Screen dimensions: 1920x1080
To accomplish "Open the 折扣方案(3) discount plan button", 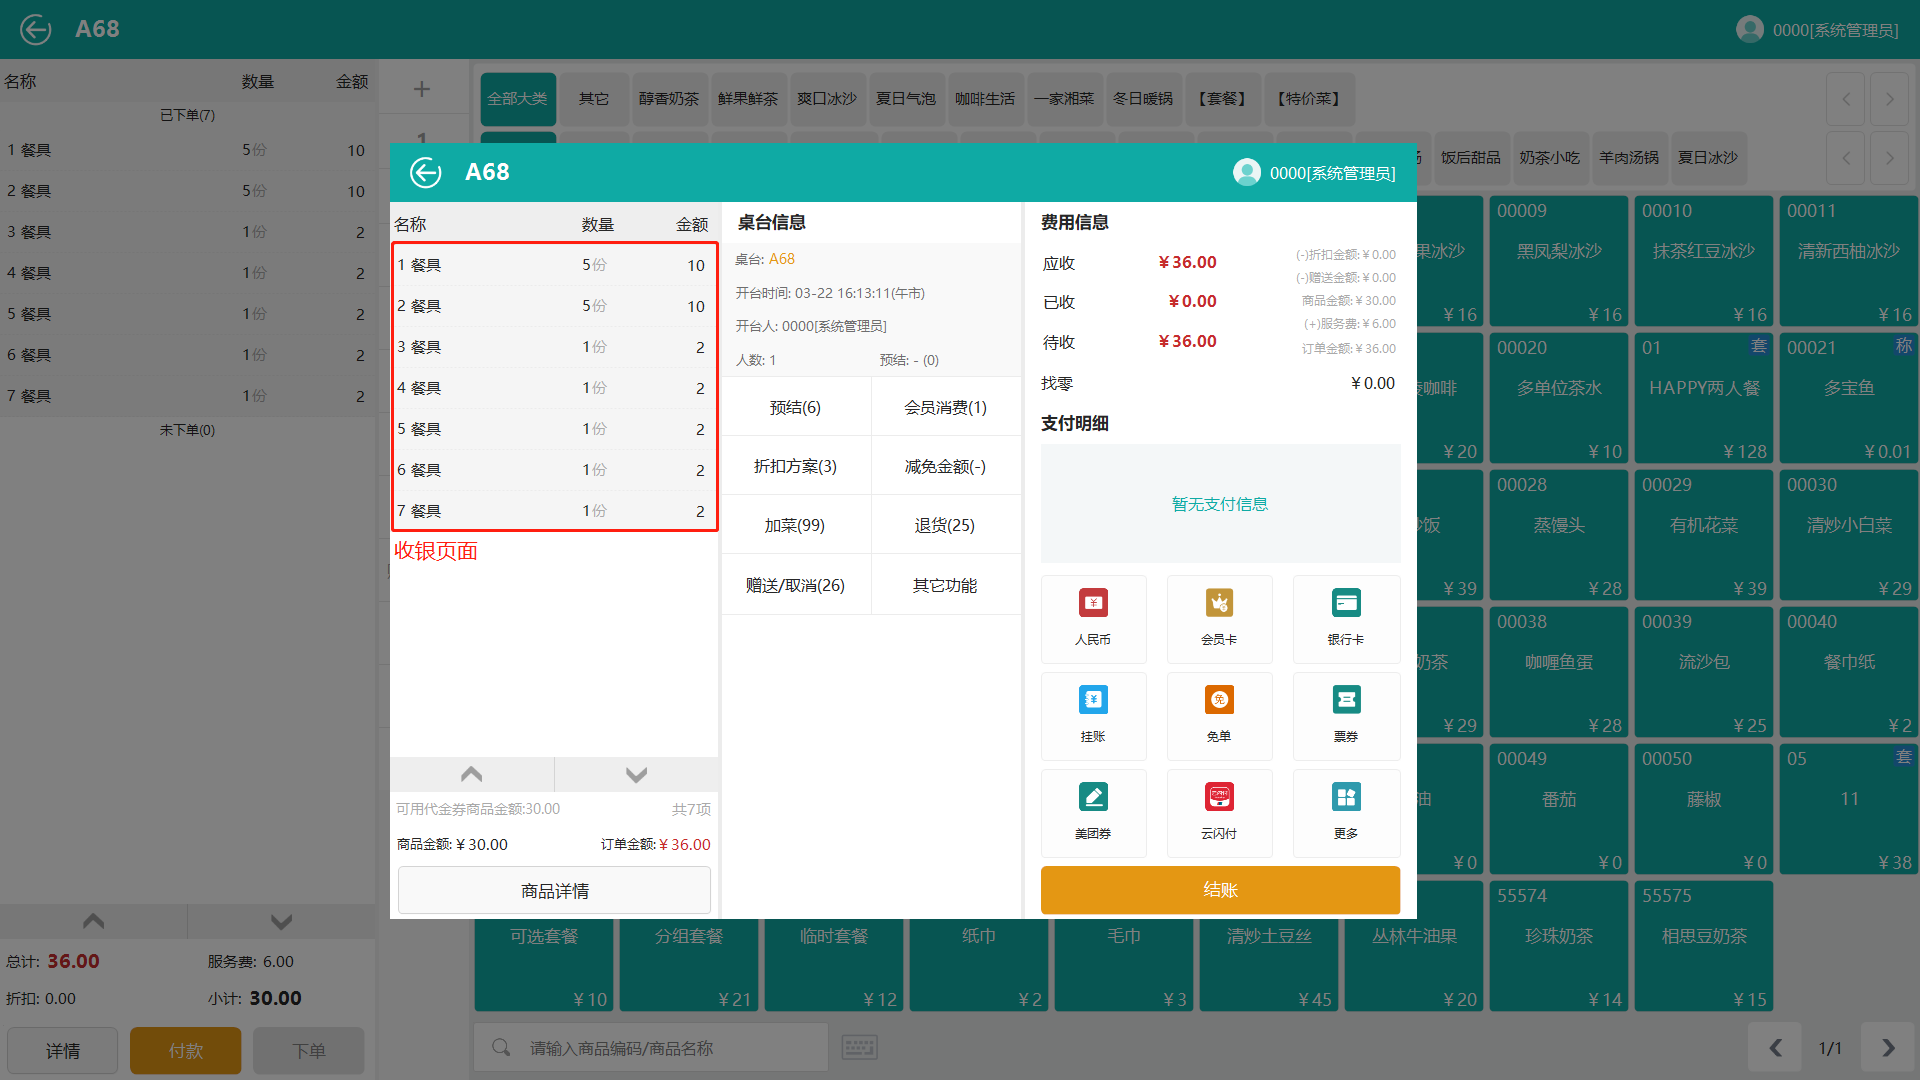I will coord(795,466).
